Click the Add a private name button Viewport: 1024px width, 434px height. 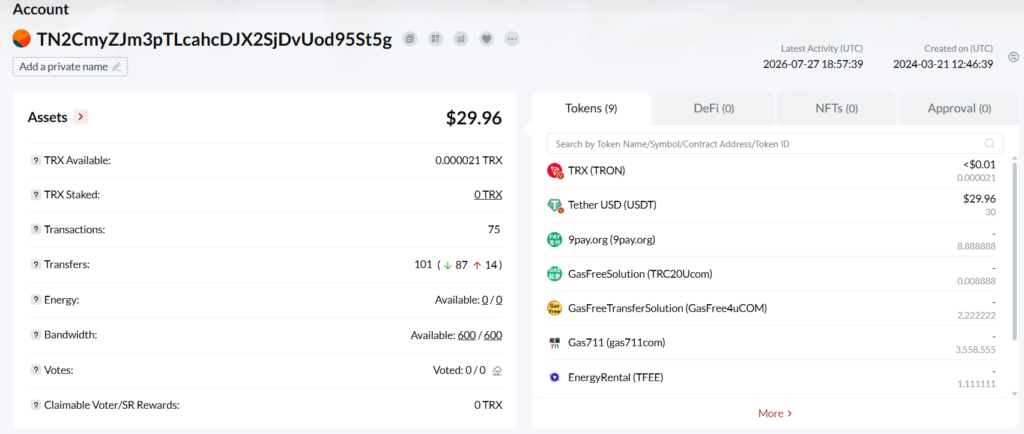coord(70,67)
